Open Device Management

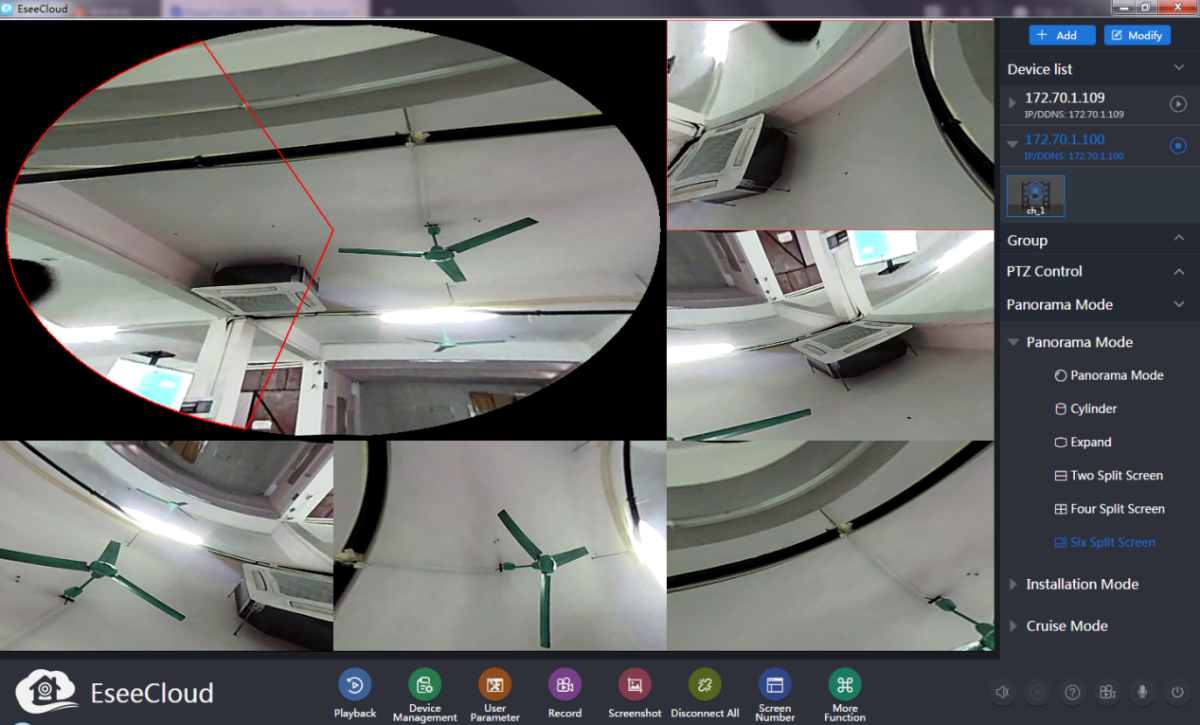pos(425,685)
